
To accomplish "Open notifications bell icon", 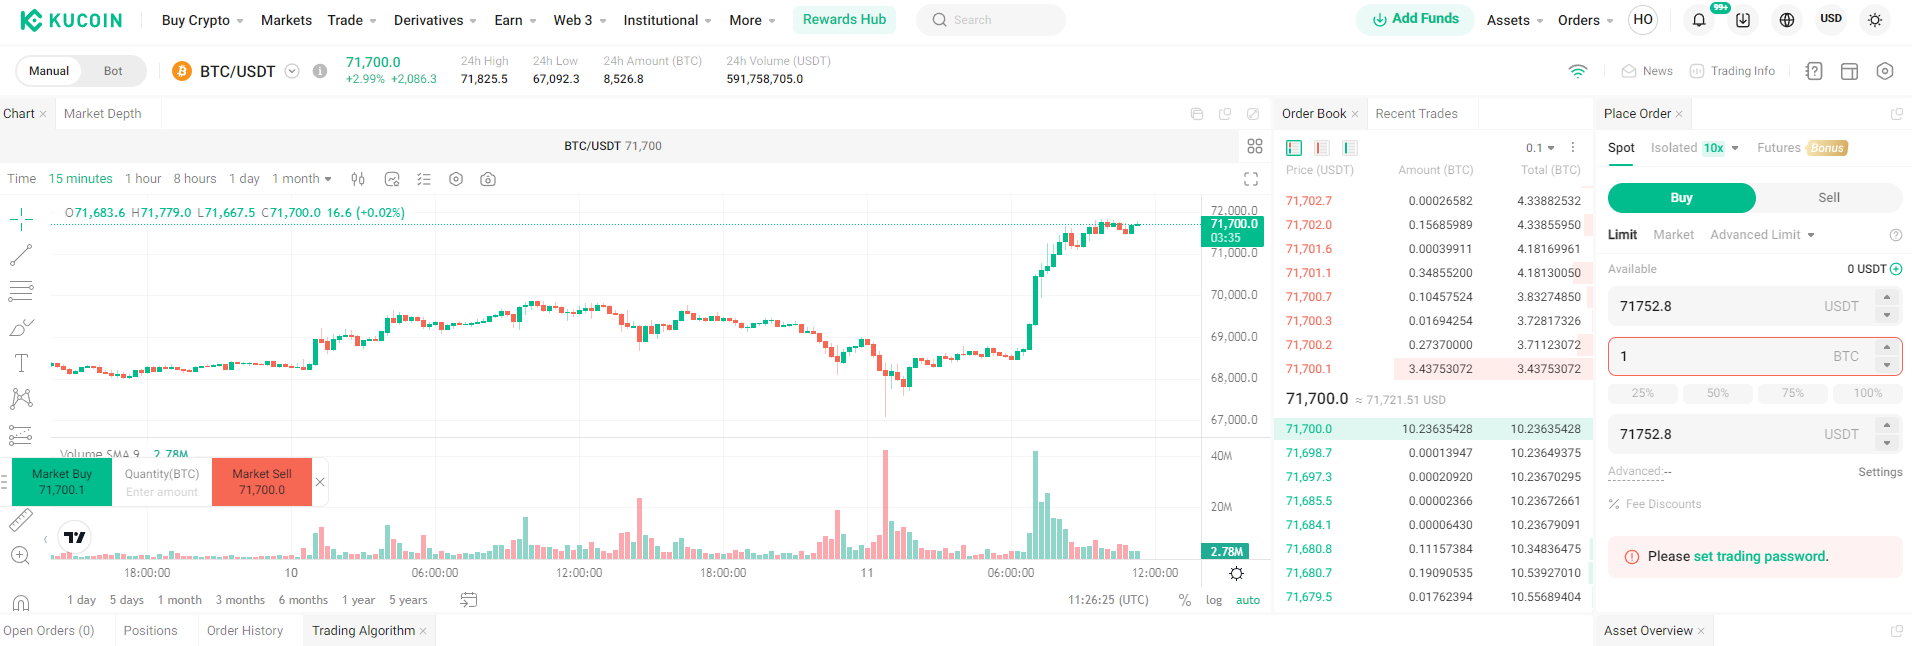I will (1699, 20).
